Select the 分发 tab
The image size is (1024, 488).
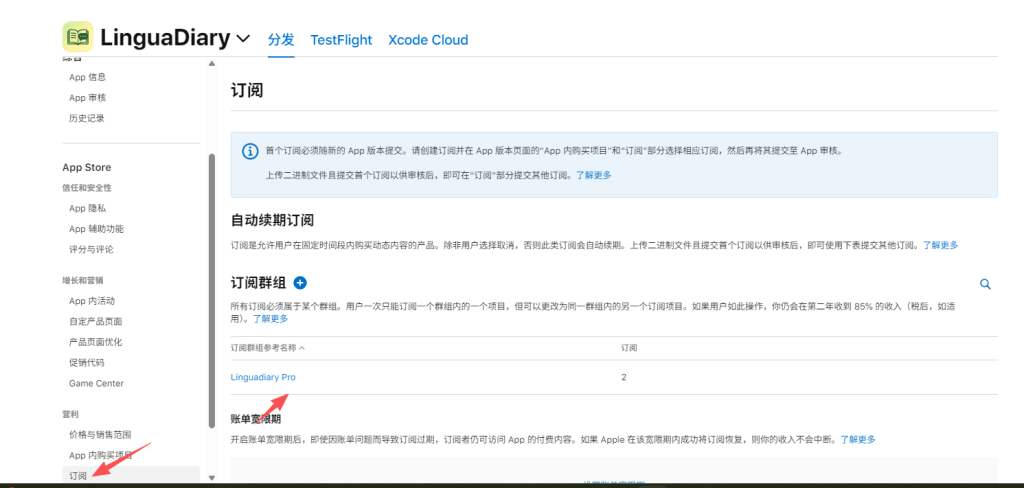point(281,40)
